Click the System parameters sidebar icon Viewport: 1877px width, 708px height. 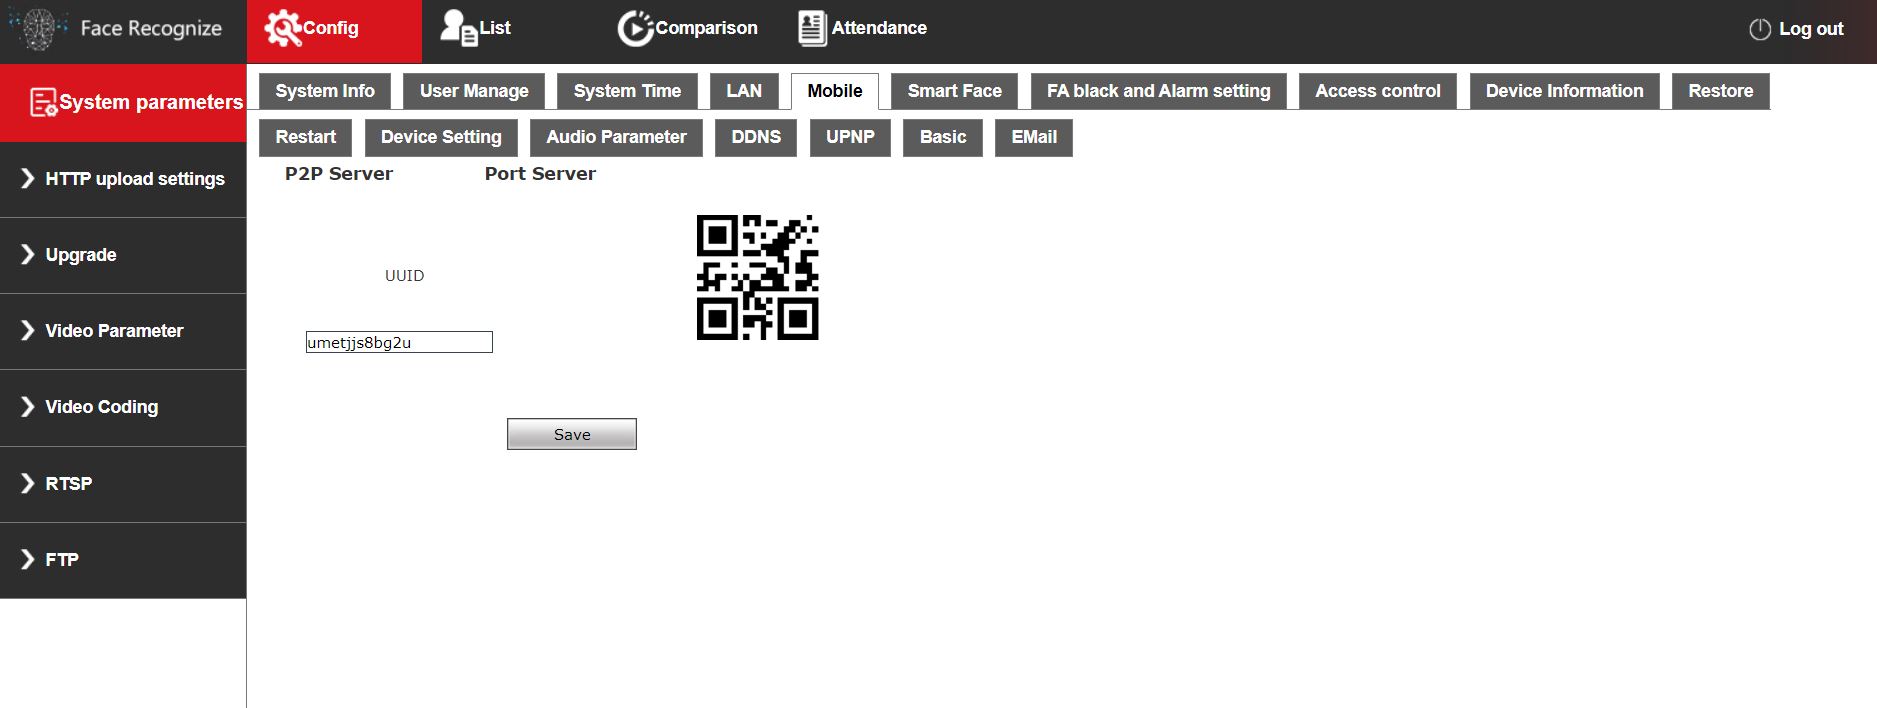click(x=43, y=102)
